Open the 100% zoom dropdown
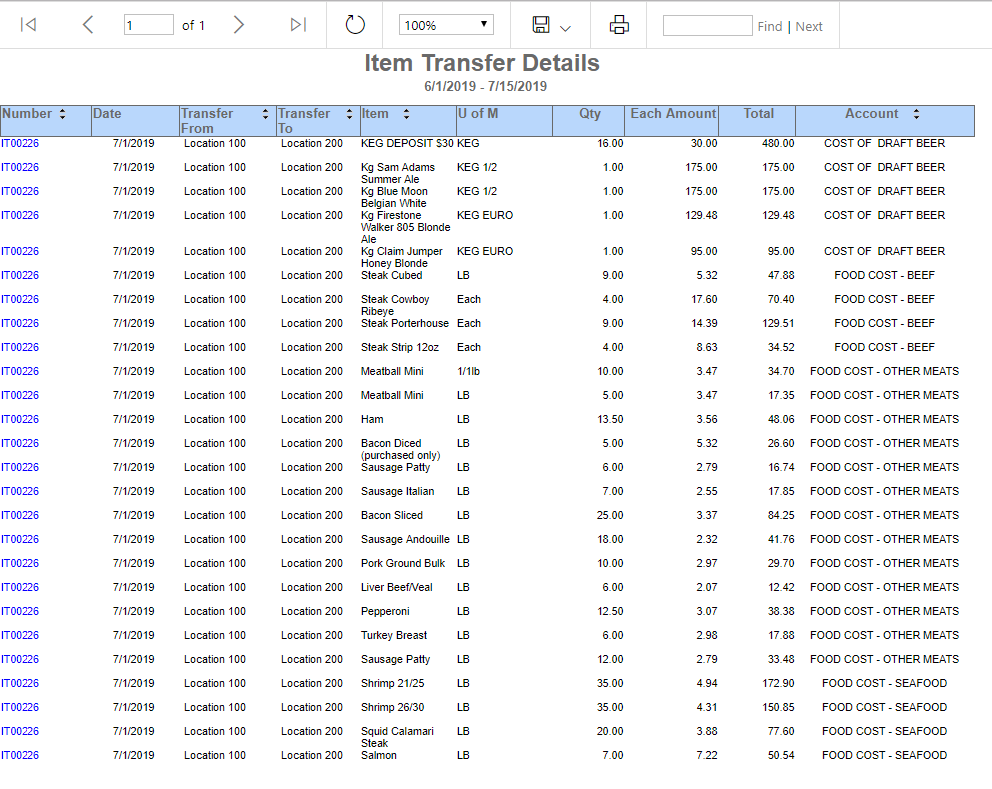This screenshot has height=789, width=992. [446, 25]
